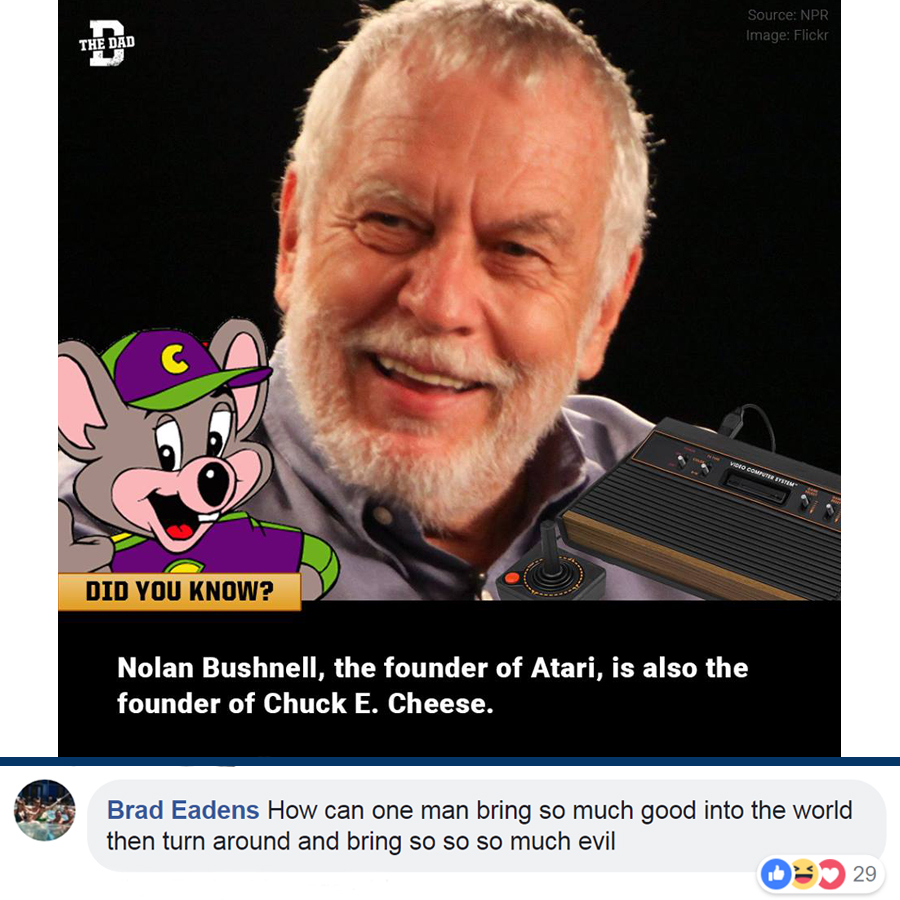Viewport: 900px width, 900px height.
Task: Click the red Love heart reaction icon
Action: coord(831,874)
